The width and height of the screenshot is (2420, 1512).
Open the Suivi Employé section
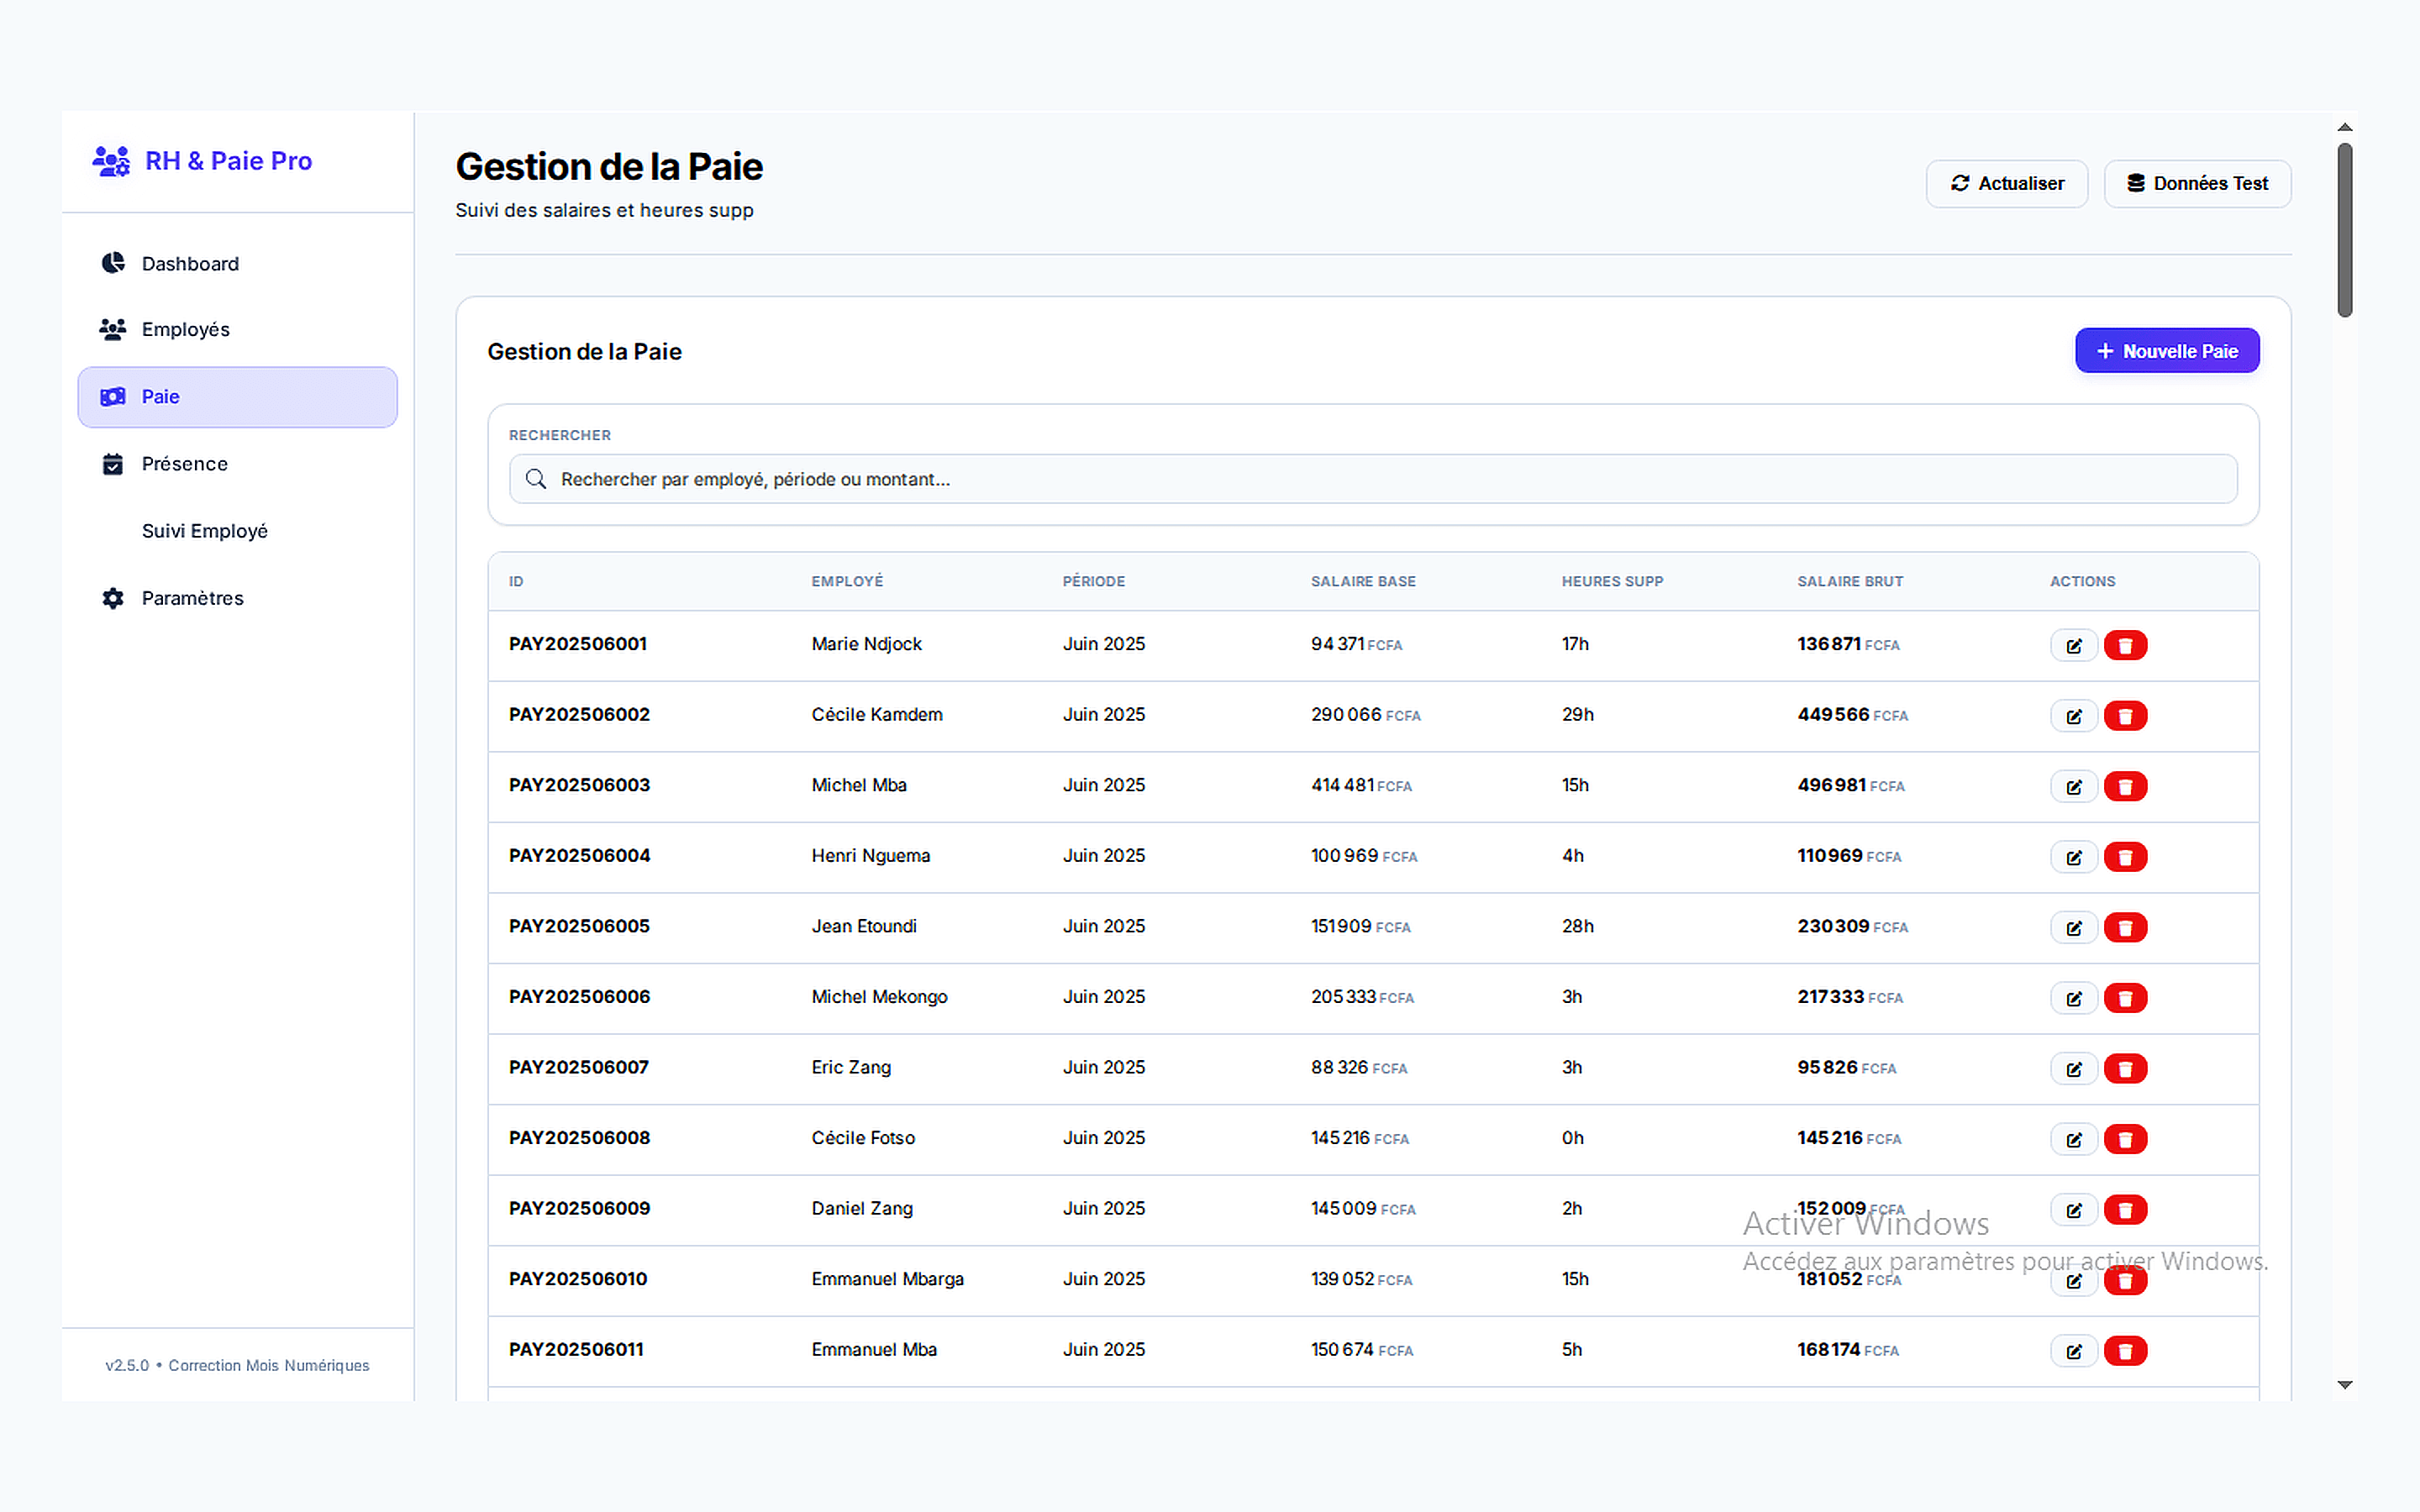pos(204,530)
